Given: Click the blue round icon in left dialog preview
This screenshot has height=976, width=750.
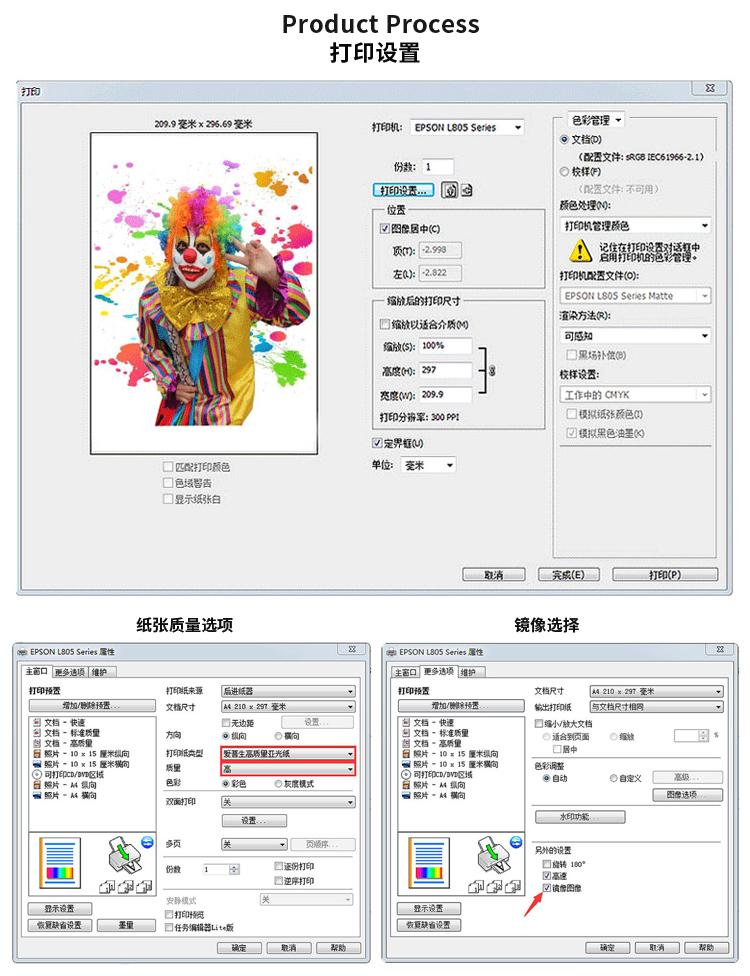Looking at the screenshot, I should click(x=146, y=841).
